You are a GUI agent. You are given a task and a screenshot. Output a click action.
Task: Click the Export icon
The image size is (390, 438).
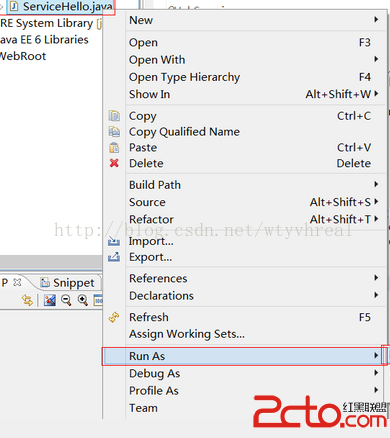[114, 257]
